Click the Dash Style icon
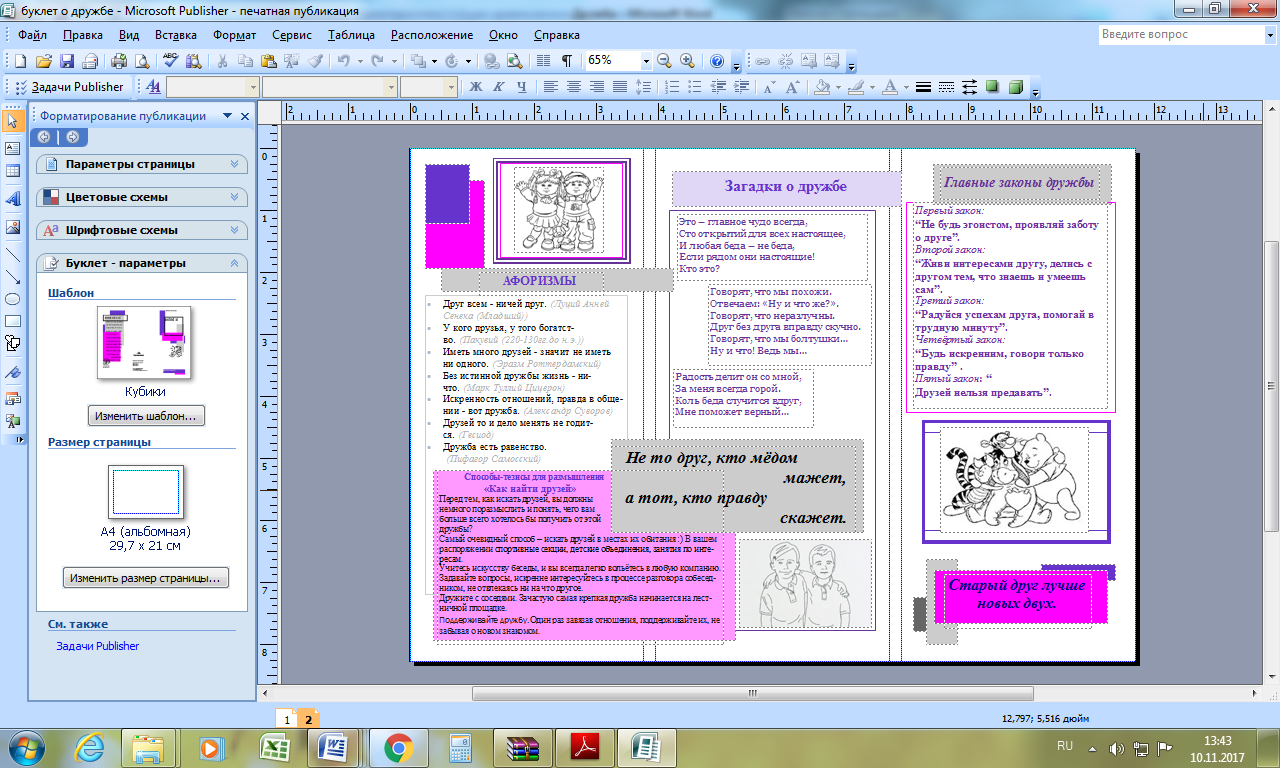Screen dimensions: 1280x768 (945, 87)
